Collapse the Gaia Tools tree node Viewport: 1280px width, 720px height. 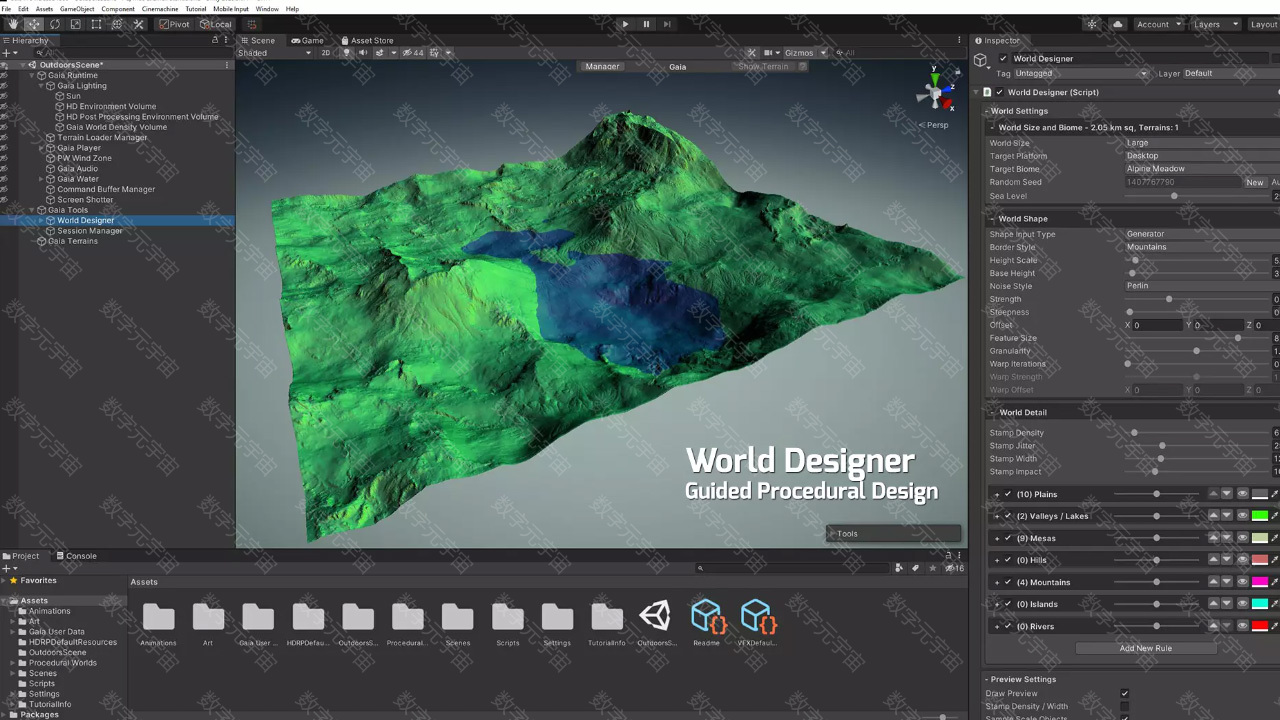click(x=33, y=210)
